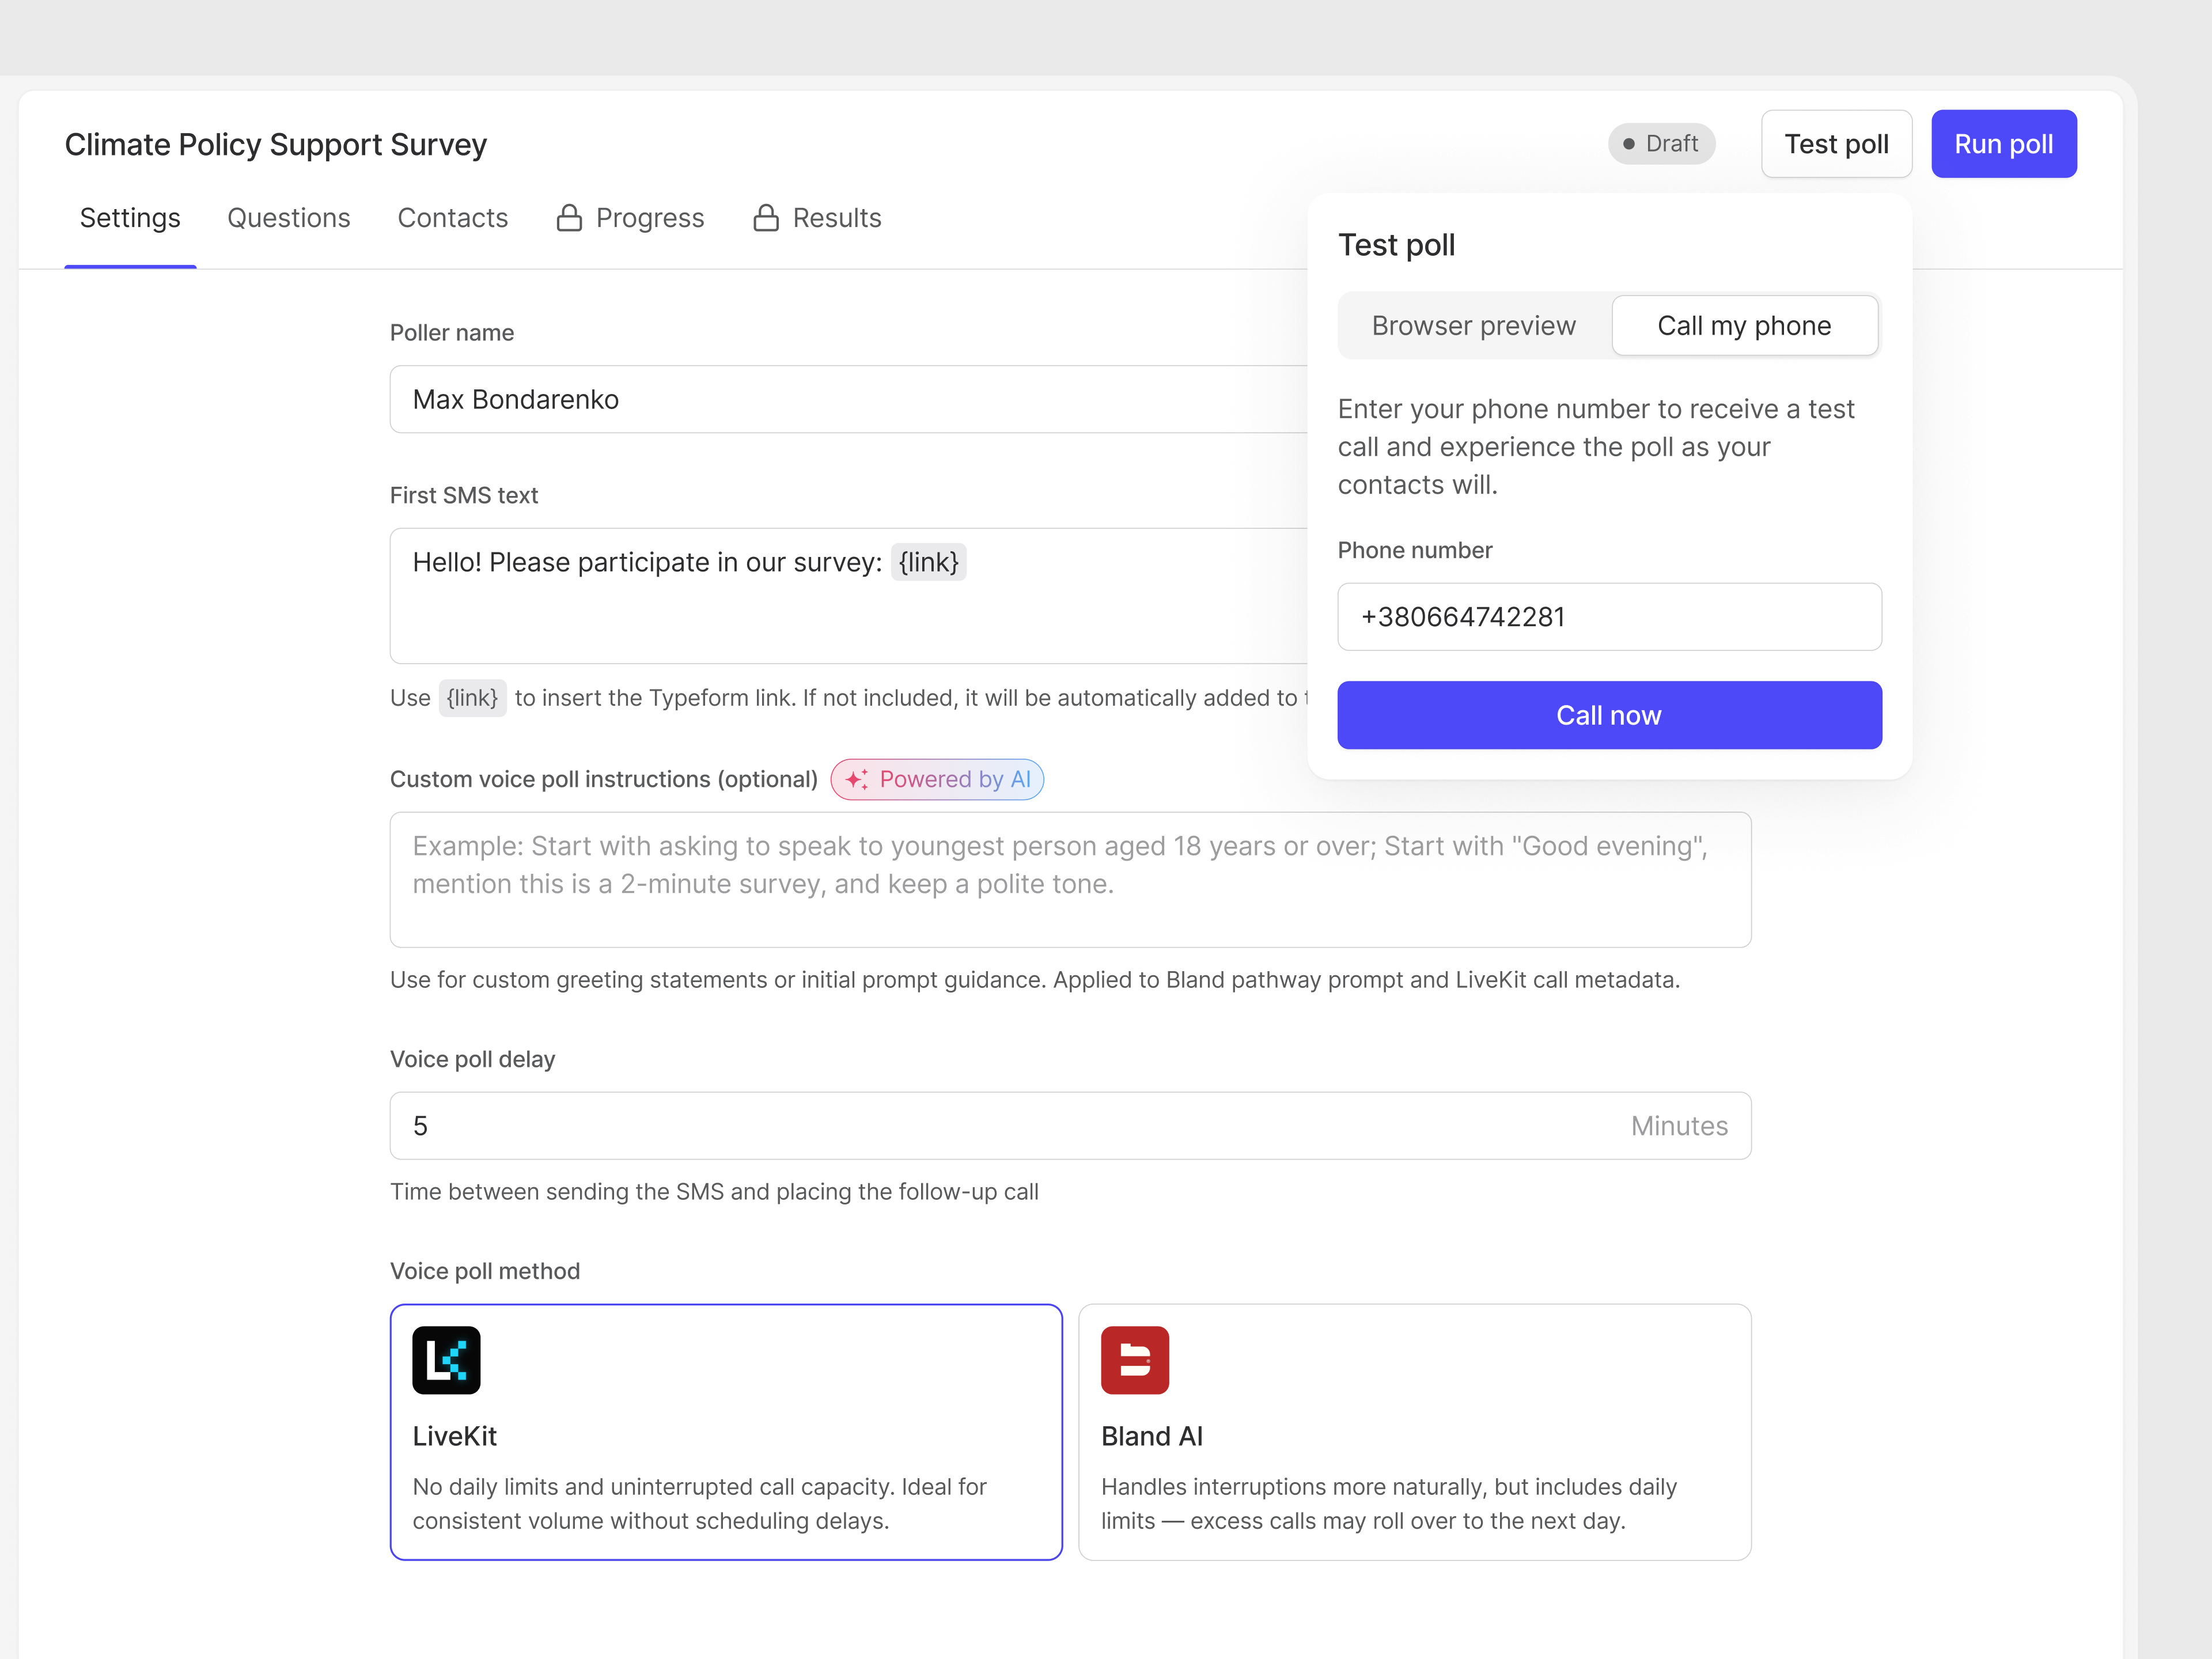Click the Bland AI 'Handles interruptions' description
This screenshot has width=2212, height=1659.
pos(1389,1504)
